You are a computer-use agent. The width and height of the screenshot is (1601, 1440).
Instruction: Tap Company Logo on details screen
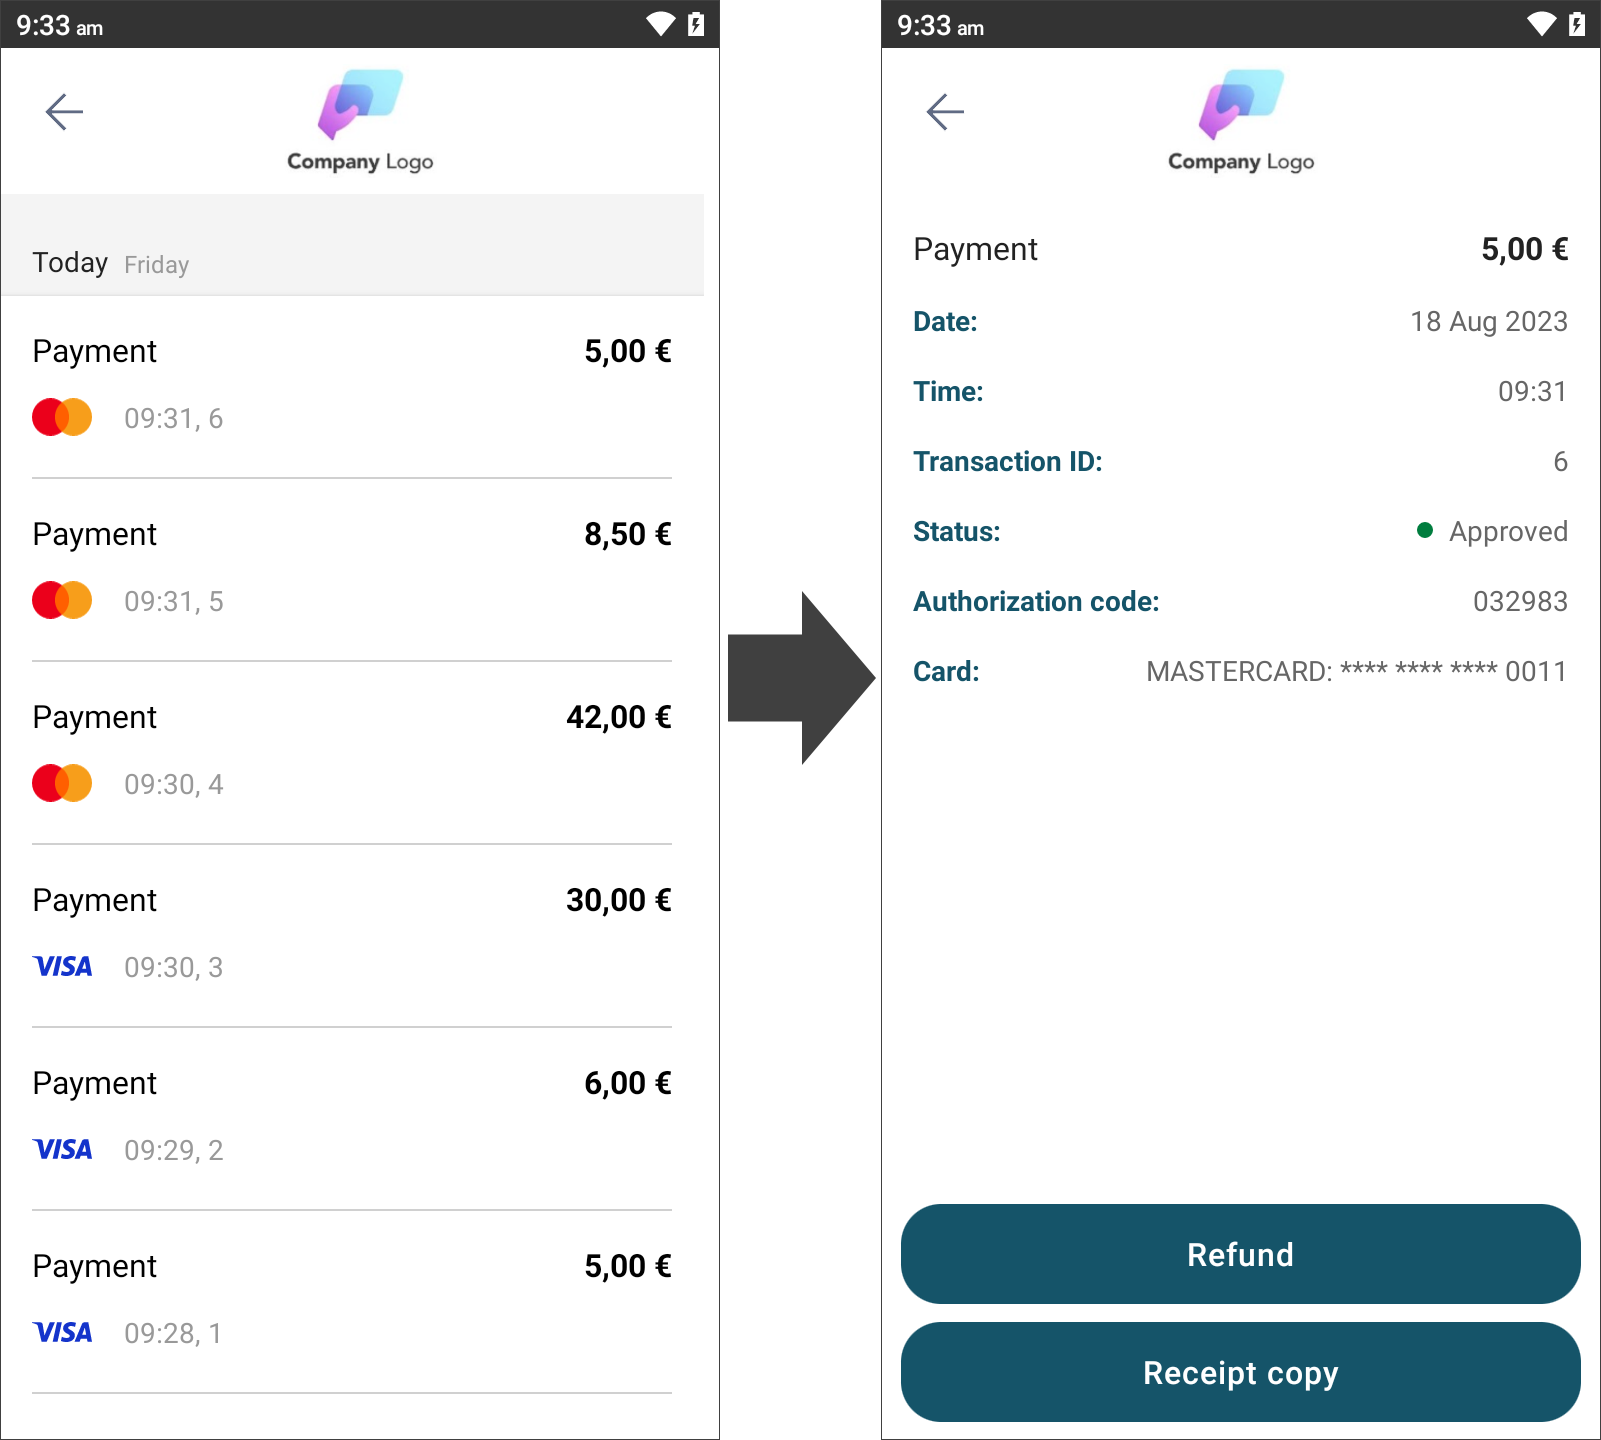point(1241,120)
